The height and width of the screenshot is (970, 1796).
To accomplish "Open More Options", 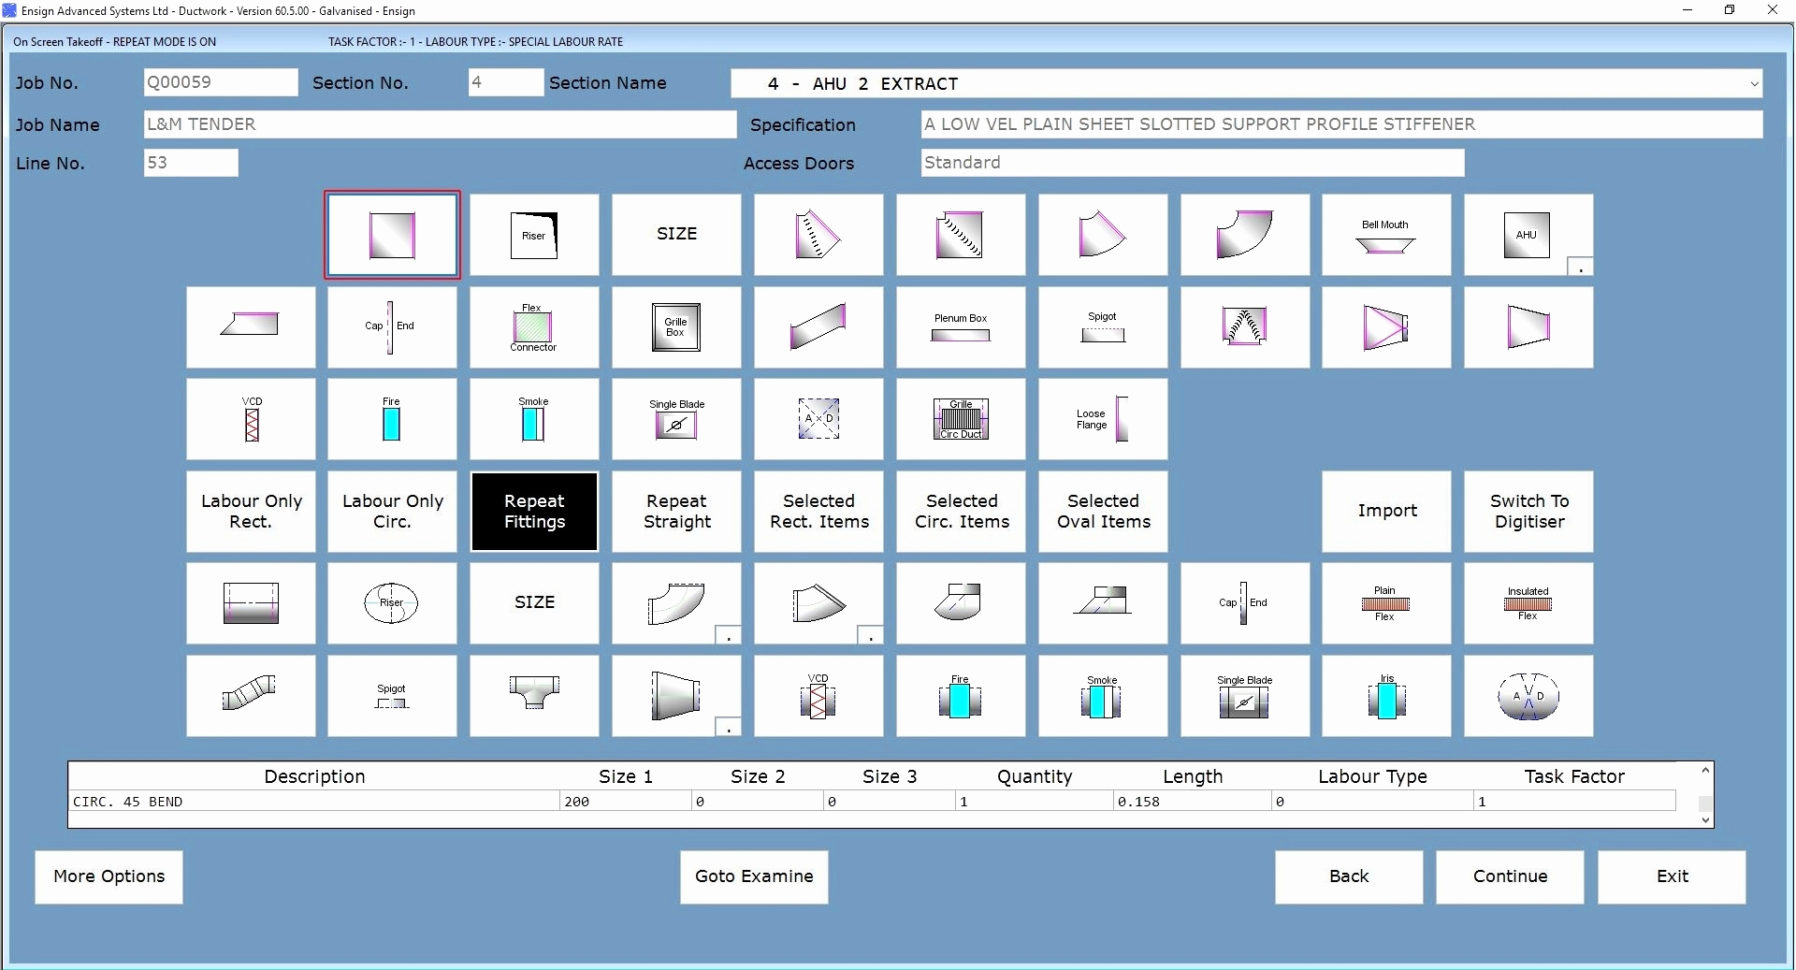I will coord(109,877).
